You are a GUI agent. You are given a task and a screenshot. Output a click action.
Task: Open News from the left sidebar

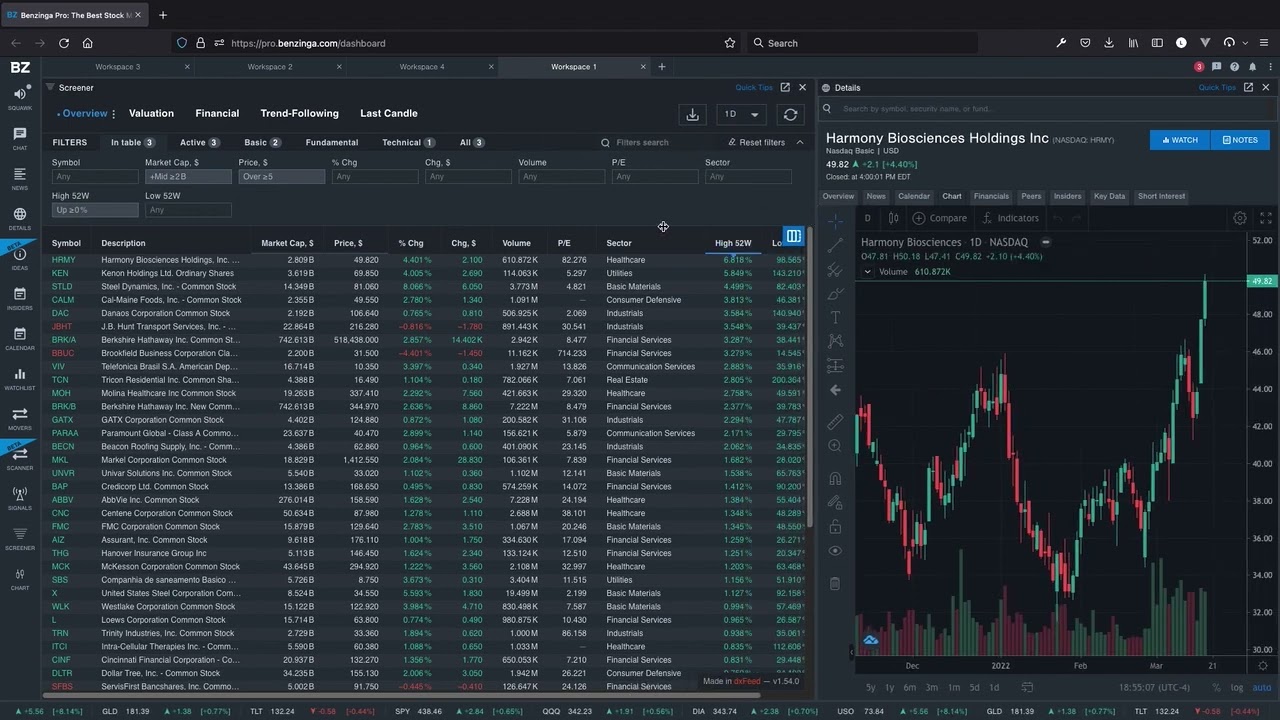(x=20, y=178)
